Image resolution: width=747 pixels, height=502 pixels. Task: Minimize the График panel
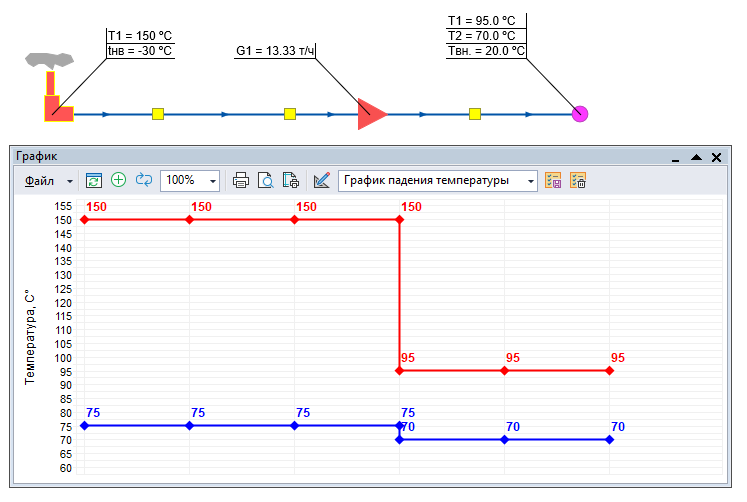pos(676,158)
